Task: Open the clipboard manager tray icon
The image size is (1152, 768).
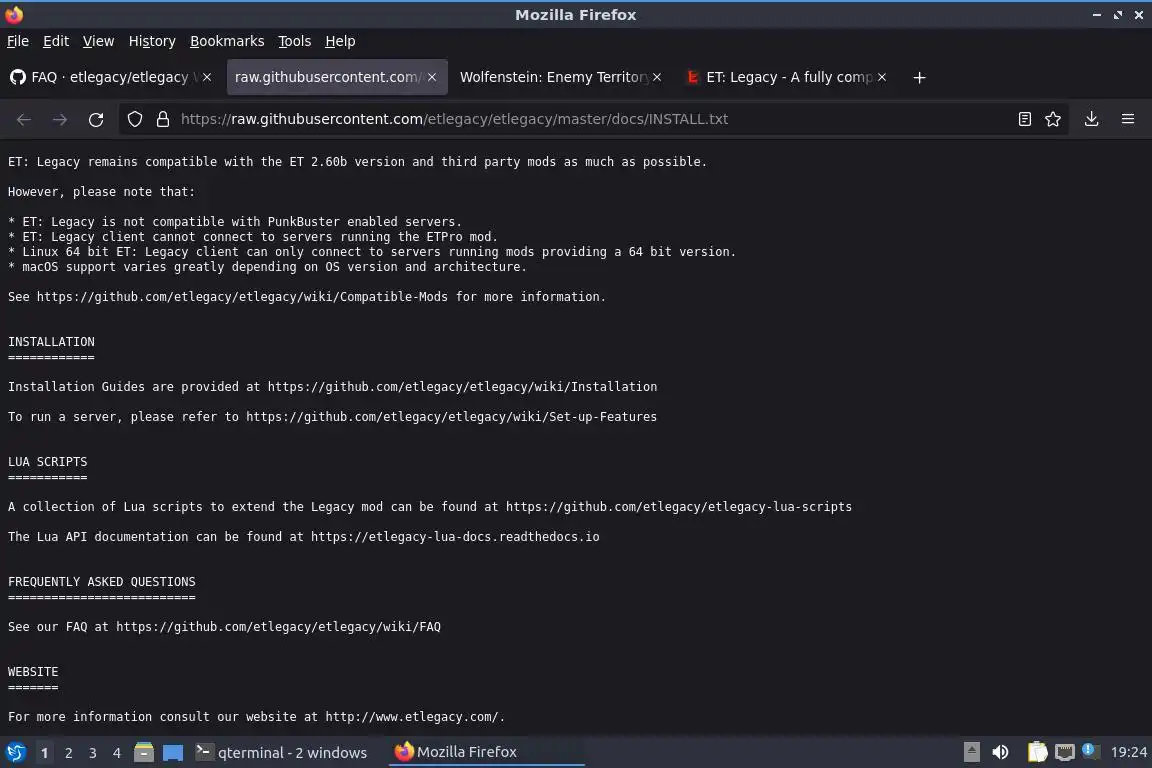Action: tap(1037, 752)
